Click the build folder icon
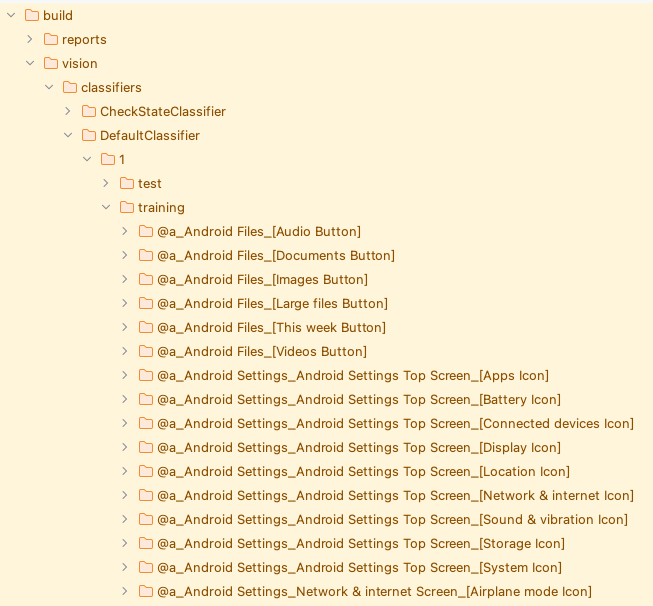 (x=32, y=16)
